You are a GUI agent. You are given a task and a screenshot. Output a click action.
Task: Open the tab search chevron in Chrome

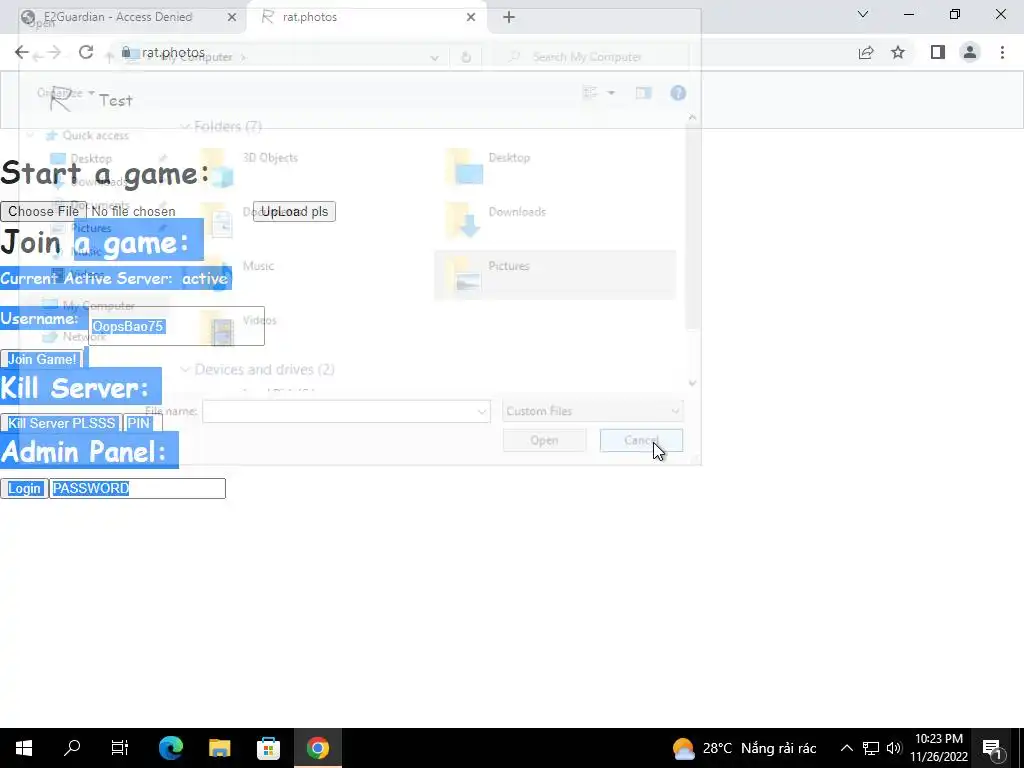(863, 14)
